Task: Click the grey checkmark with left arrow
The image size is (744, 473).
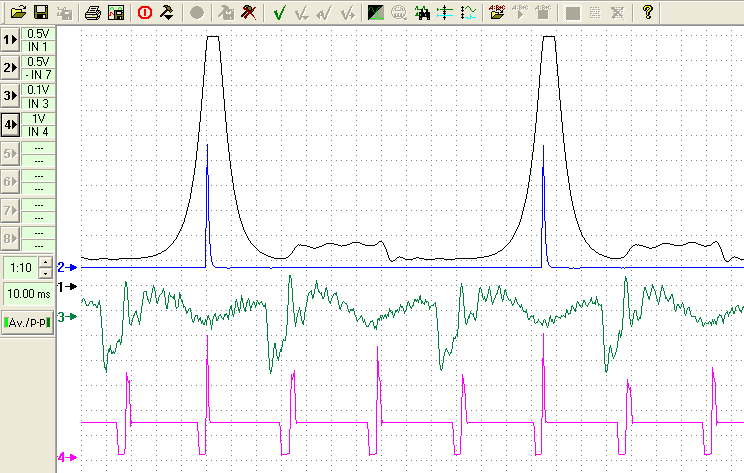Action: pos(325,12)
